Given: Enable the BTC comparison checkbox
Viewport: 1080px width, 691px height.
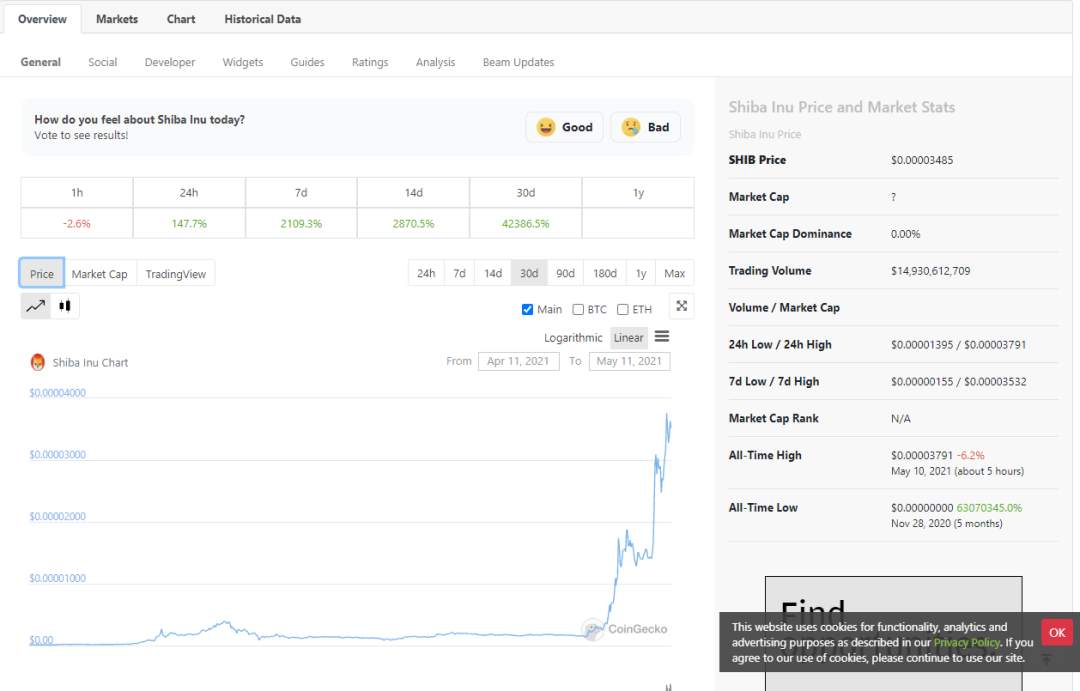Looking at the screenshot, I should pyautogui.click(x=578, y=309).
